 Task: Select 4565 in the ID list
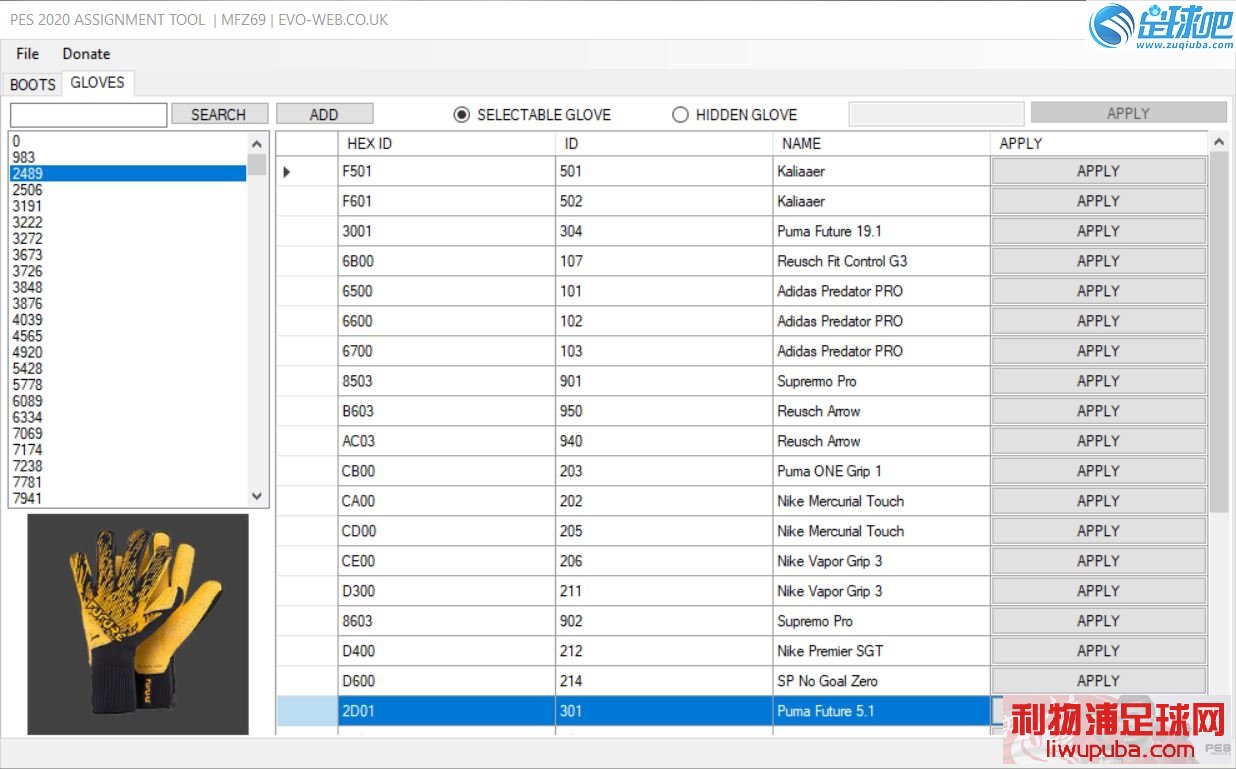(128, 336)
